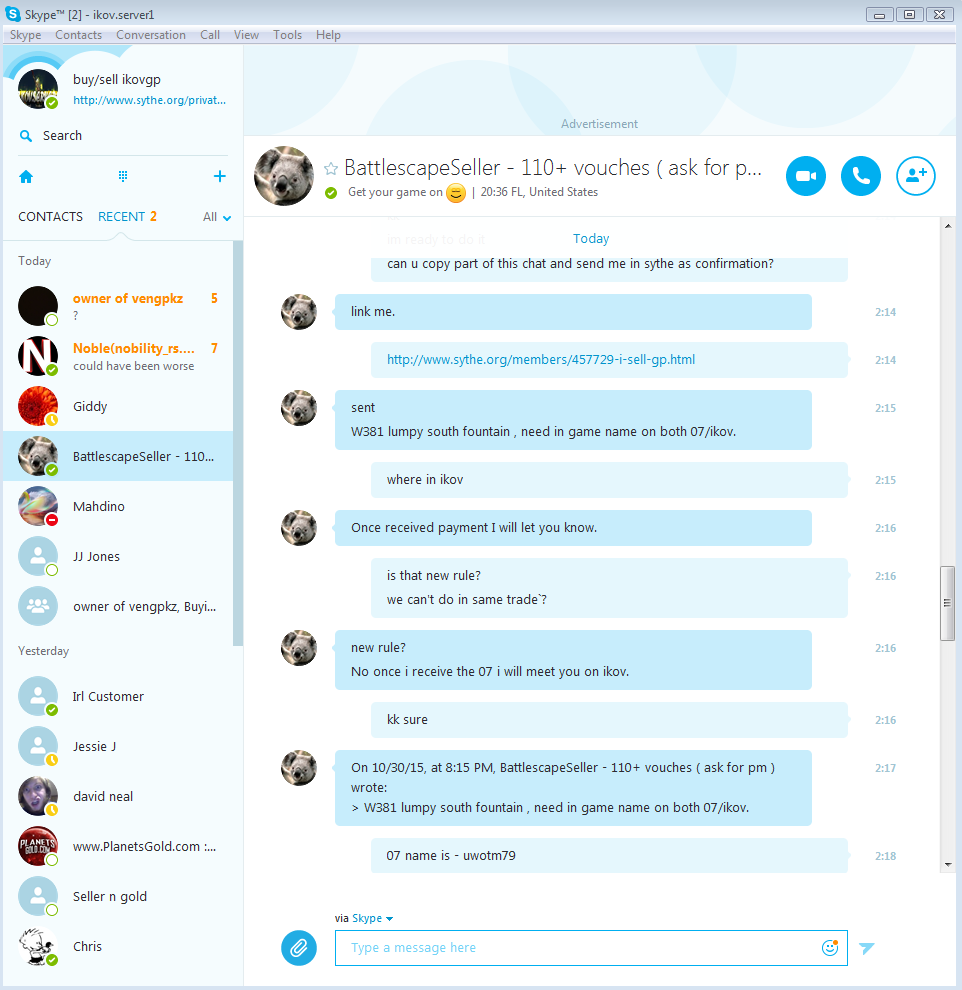The height and width of the screenshot is (990, 962).
Task: Toggle the favorite star next to BattlescapeSeller
Action: [331, 169]
